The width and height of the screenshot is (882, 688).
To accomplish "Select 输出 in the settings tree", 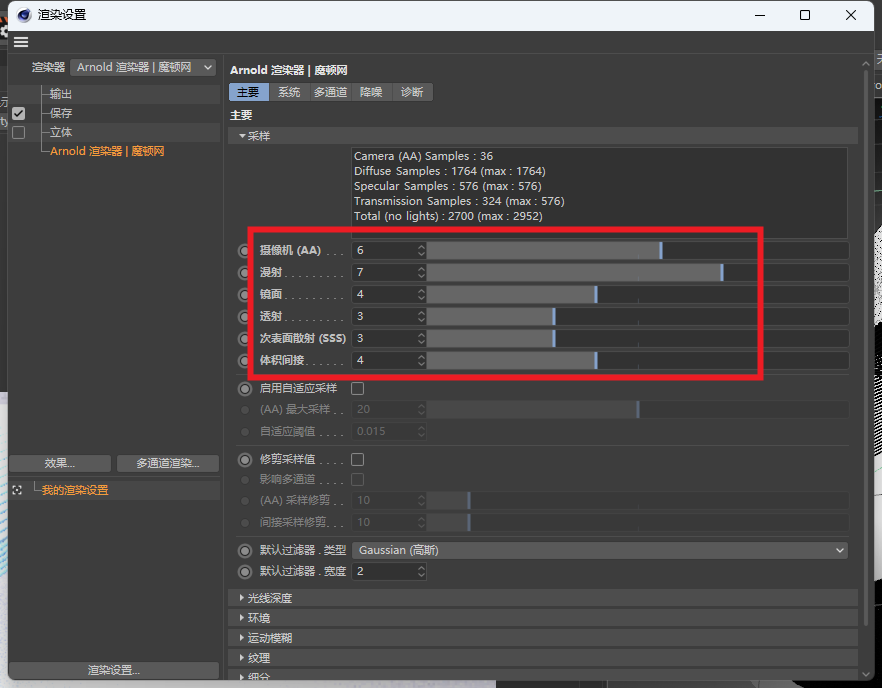I will click(61, 94).
